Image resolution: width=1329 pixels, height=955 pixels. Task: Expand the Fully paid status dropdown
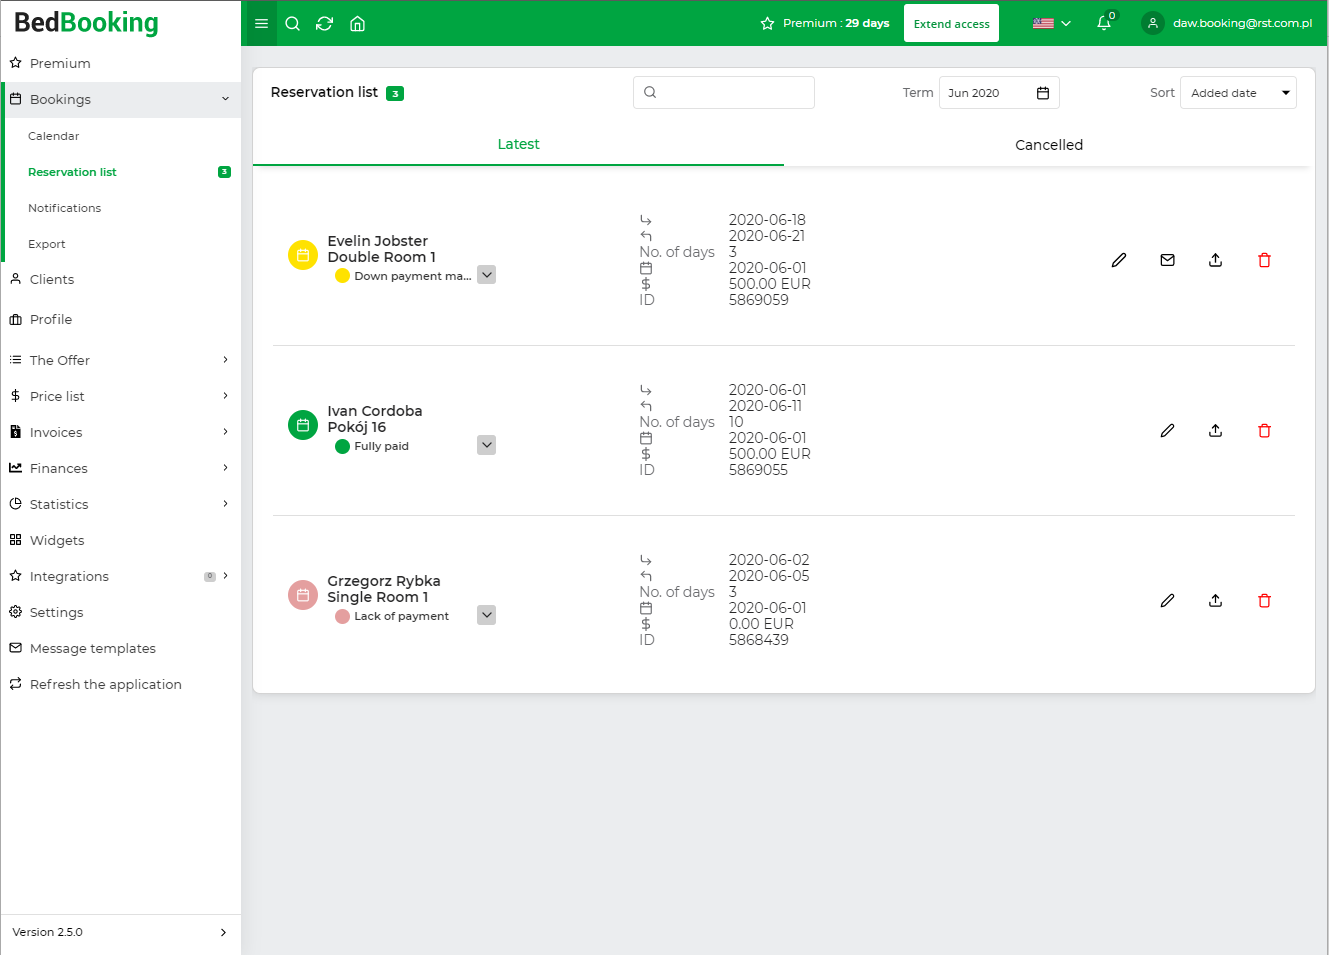tap(486, 445)
